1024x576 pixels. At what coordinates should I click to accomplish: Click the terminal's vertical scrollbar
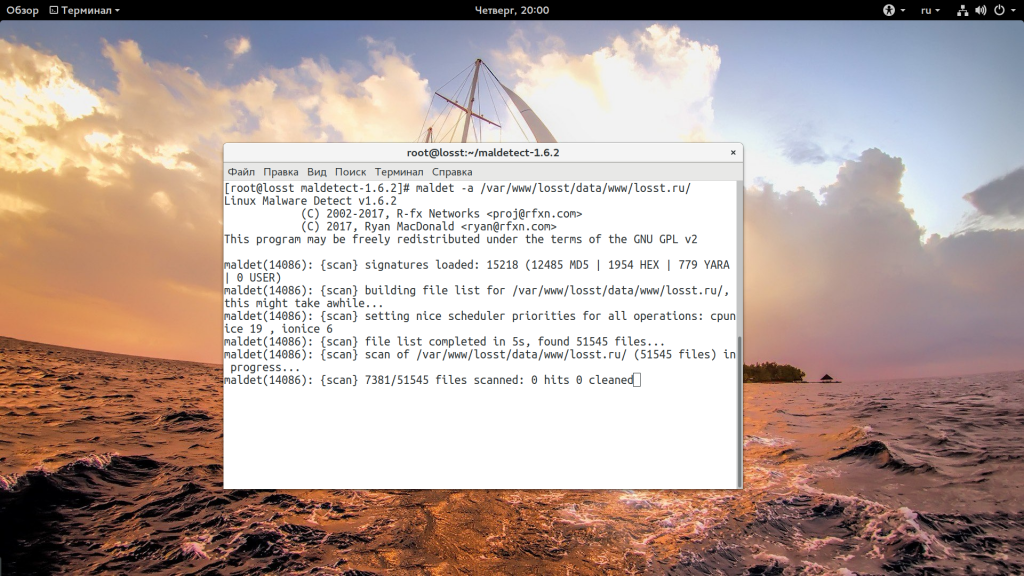pyautogui.click(x=739, y=420)
